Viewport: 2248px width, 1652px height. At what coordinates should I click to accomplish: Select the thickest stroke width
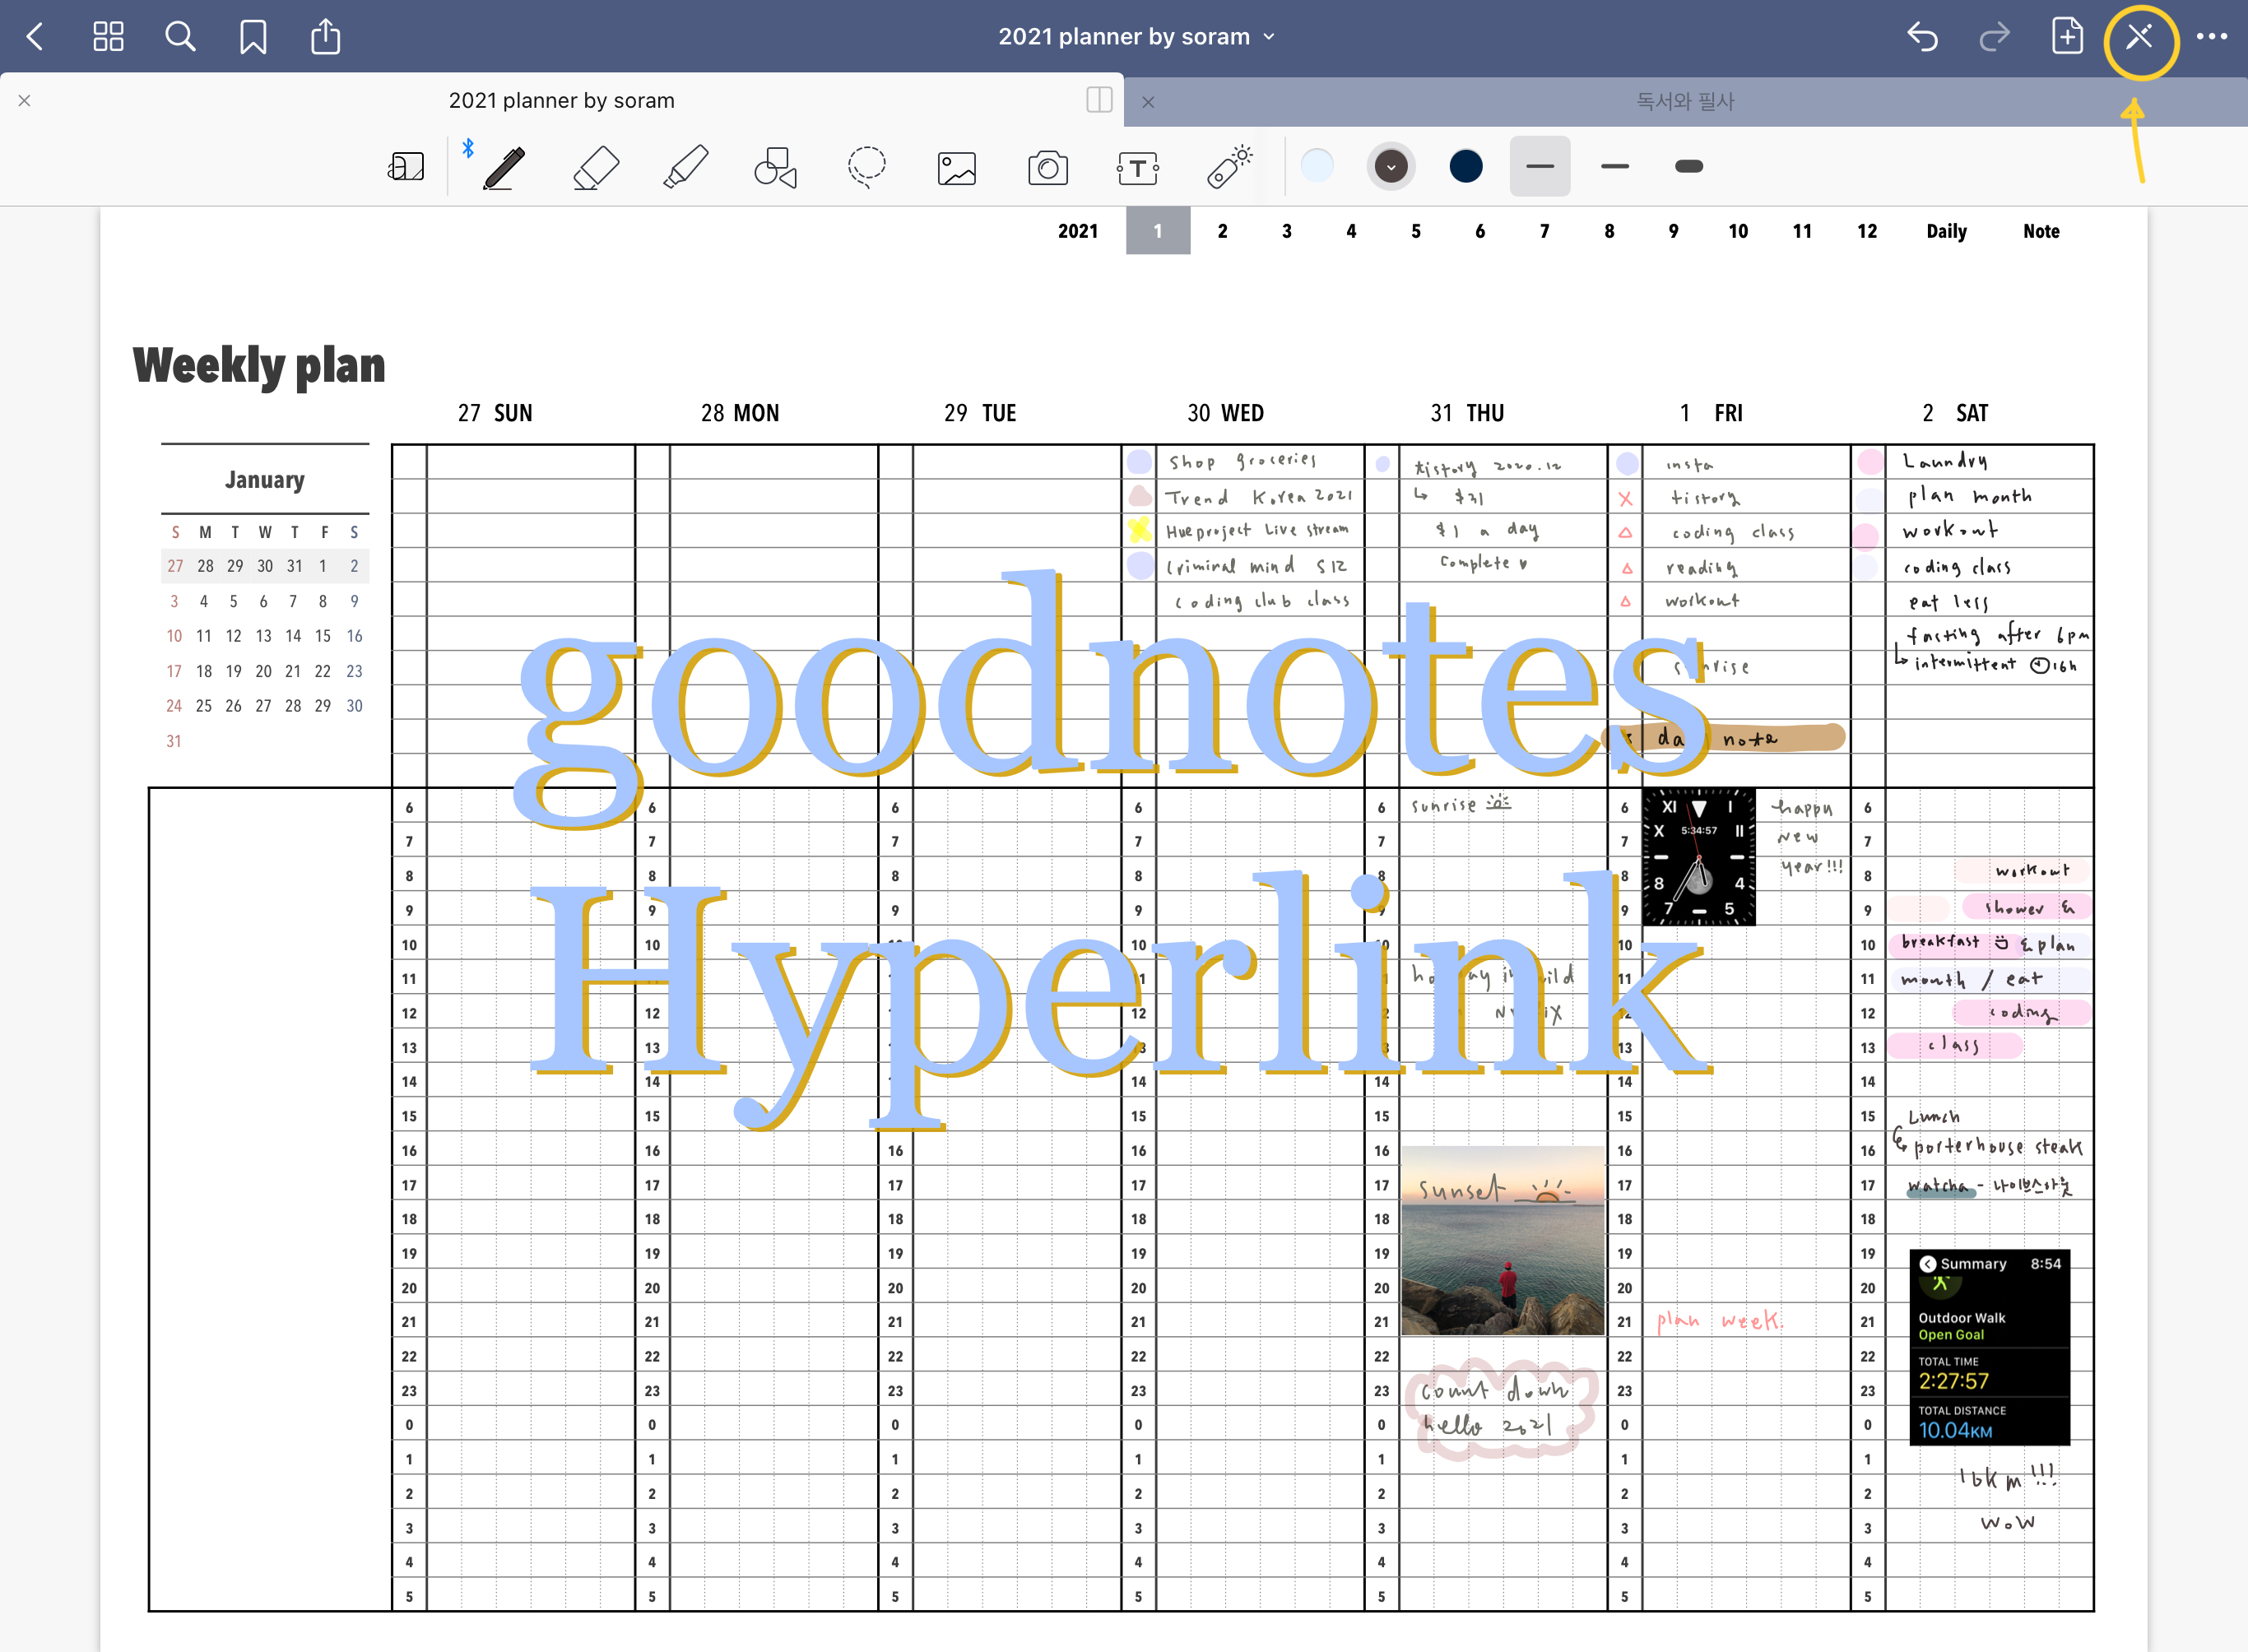1688,167
